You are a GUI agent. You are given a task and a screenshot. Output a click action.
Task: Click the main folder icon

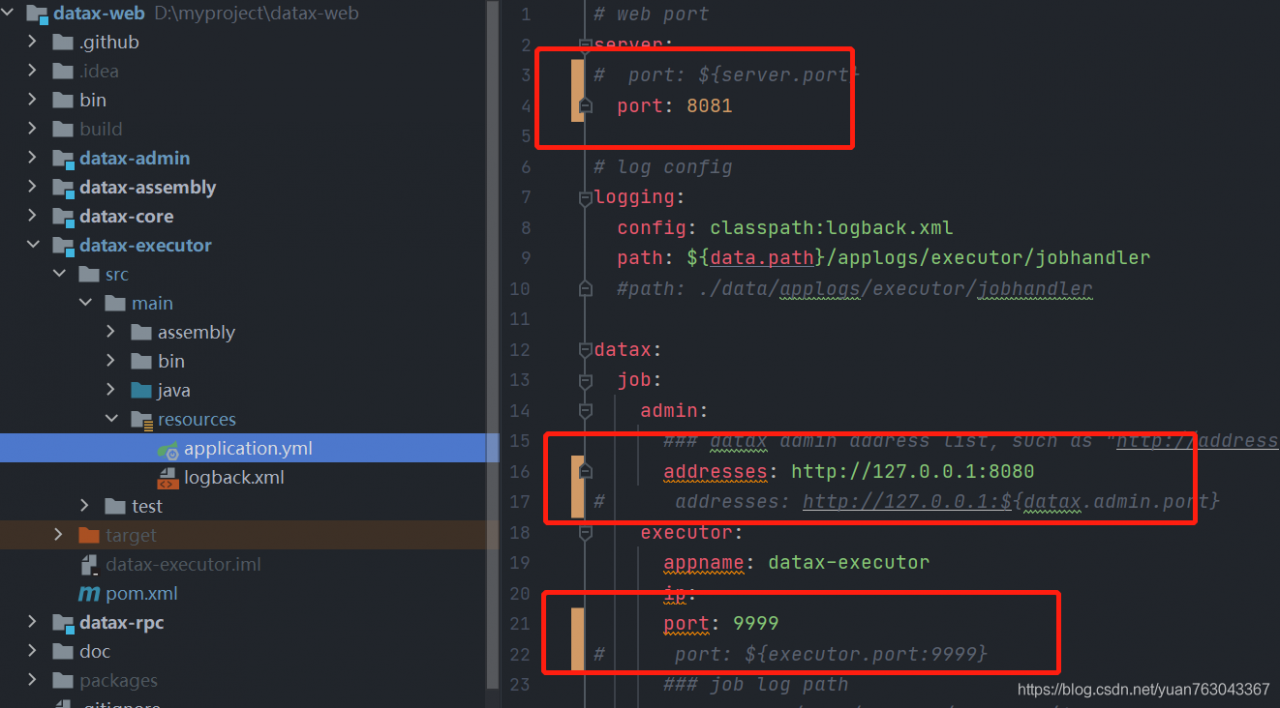coord(115,303)
